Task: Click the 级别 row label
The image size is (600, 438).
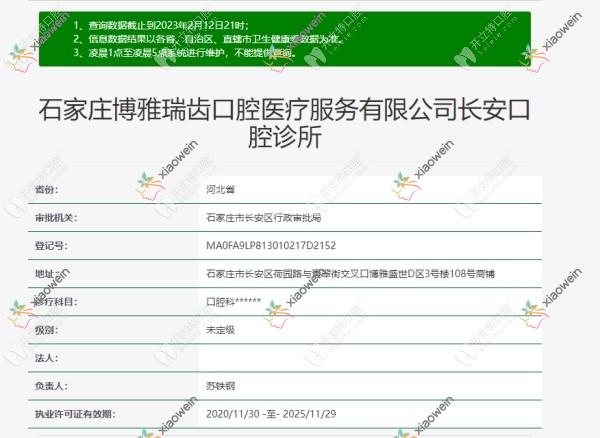Action: pos(46,327)
